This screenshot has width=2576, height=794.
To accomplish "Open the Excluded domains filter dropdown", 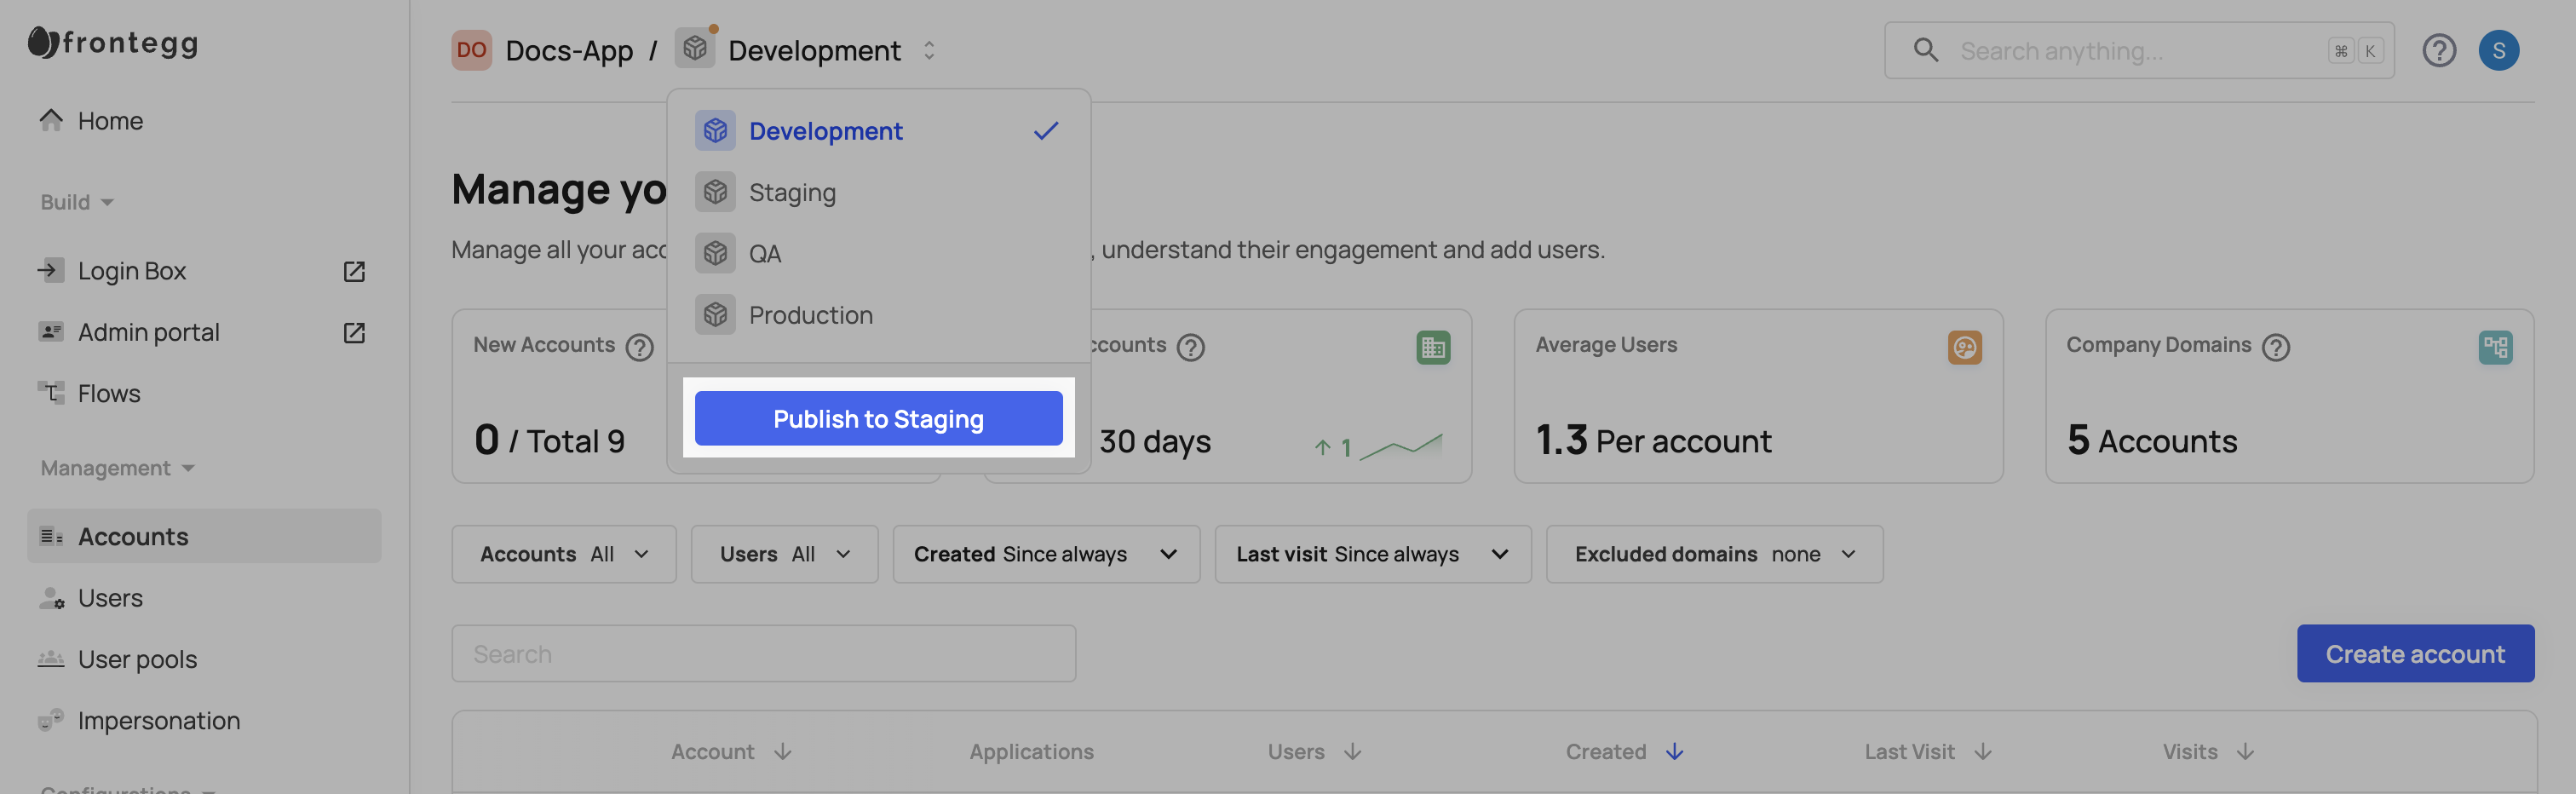I will (x=1713, y=554).
